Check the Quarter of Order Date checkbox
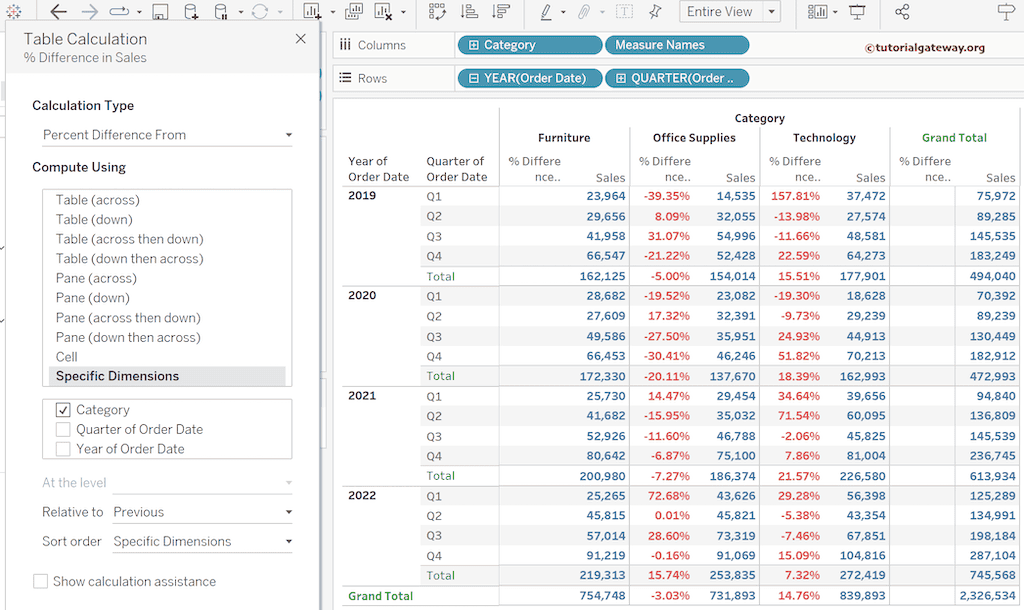Viewport: 1024px width, 610px height. pos(63,430)
